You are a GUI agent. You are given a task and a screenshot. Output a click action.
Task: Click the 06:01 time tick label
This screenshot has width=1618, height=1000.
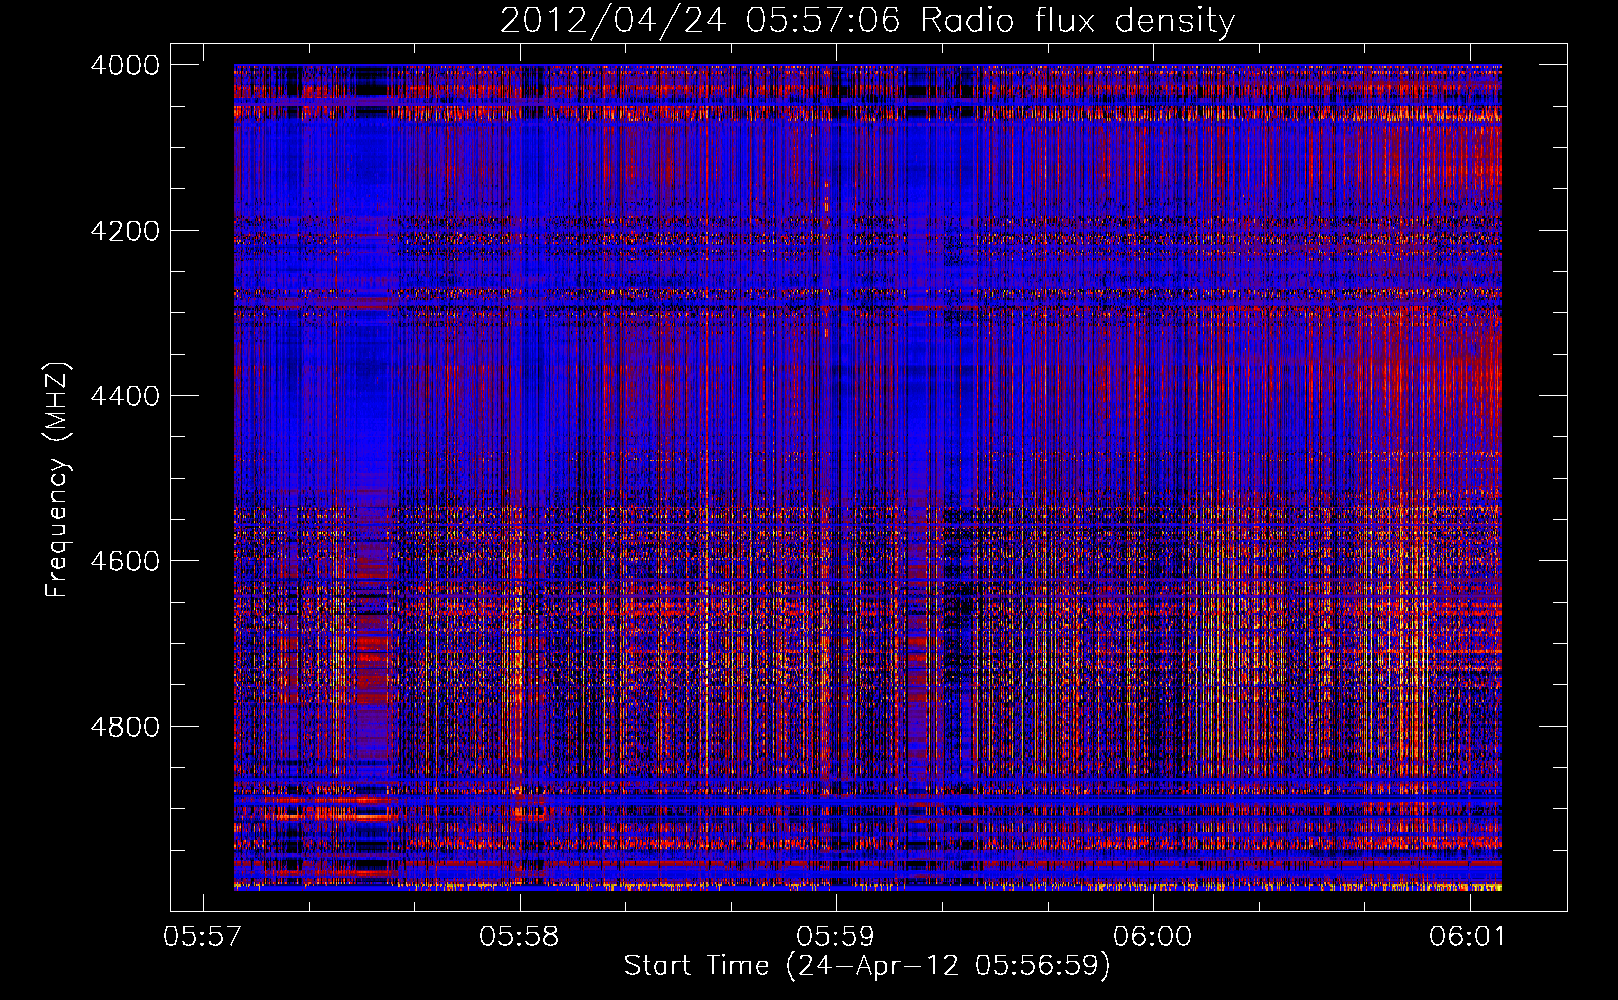1468,937
